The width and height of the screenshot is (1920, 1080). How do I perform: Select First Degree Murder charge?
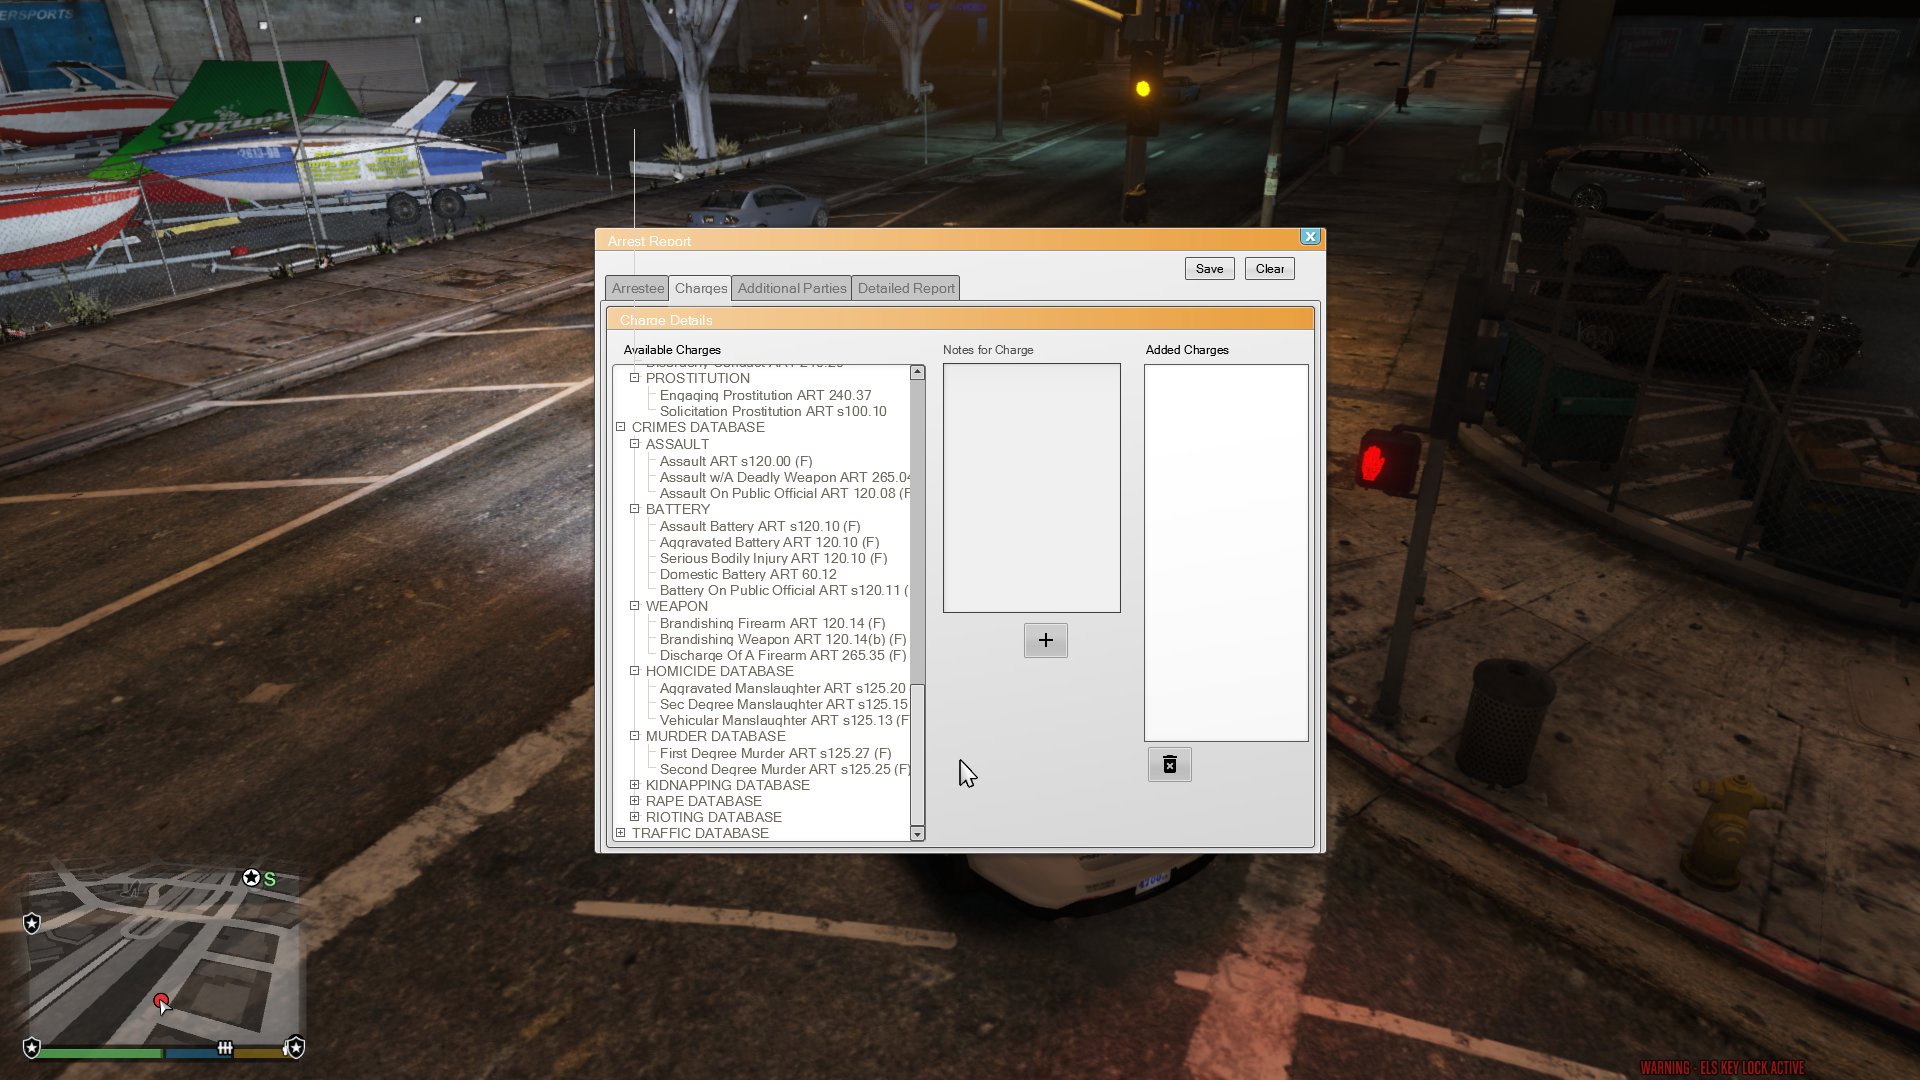pyautogui.click(x=774, y=753)
